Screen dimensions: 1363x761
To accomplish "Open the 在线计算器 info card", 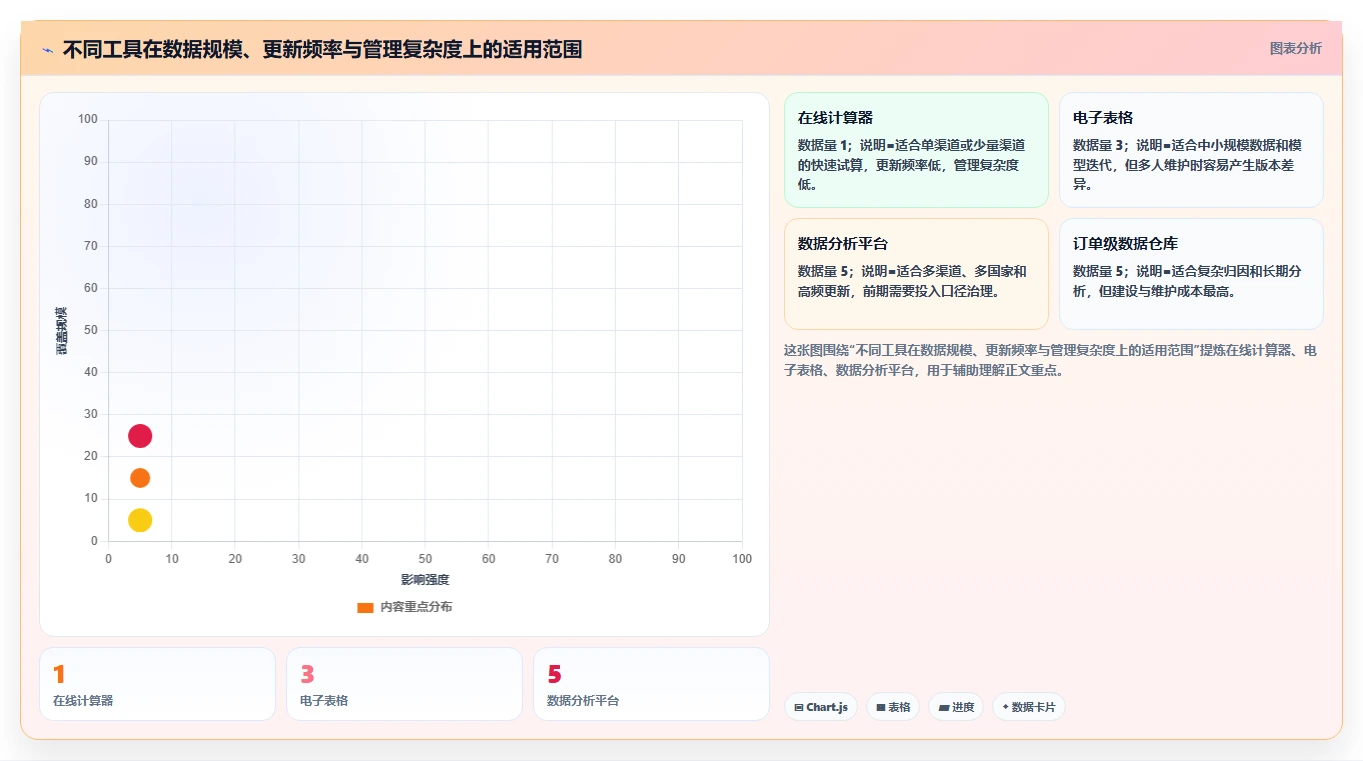I will coord(916,150).
